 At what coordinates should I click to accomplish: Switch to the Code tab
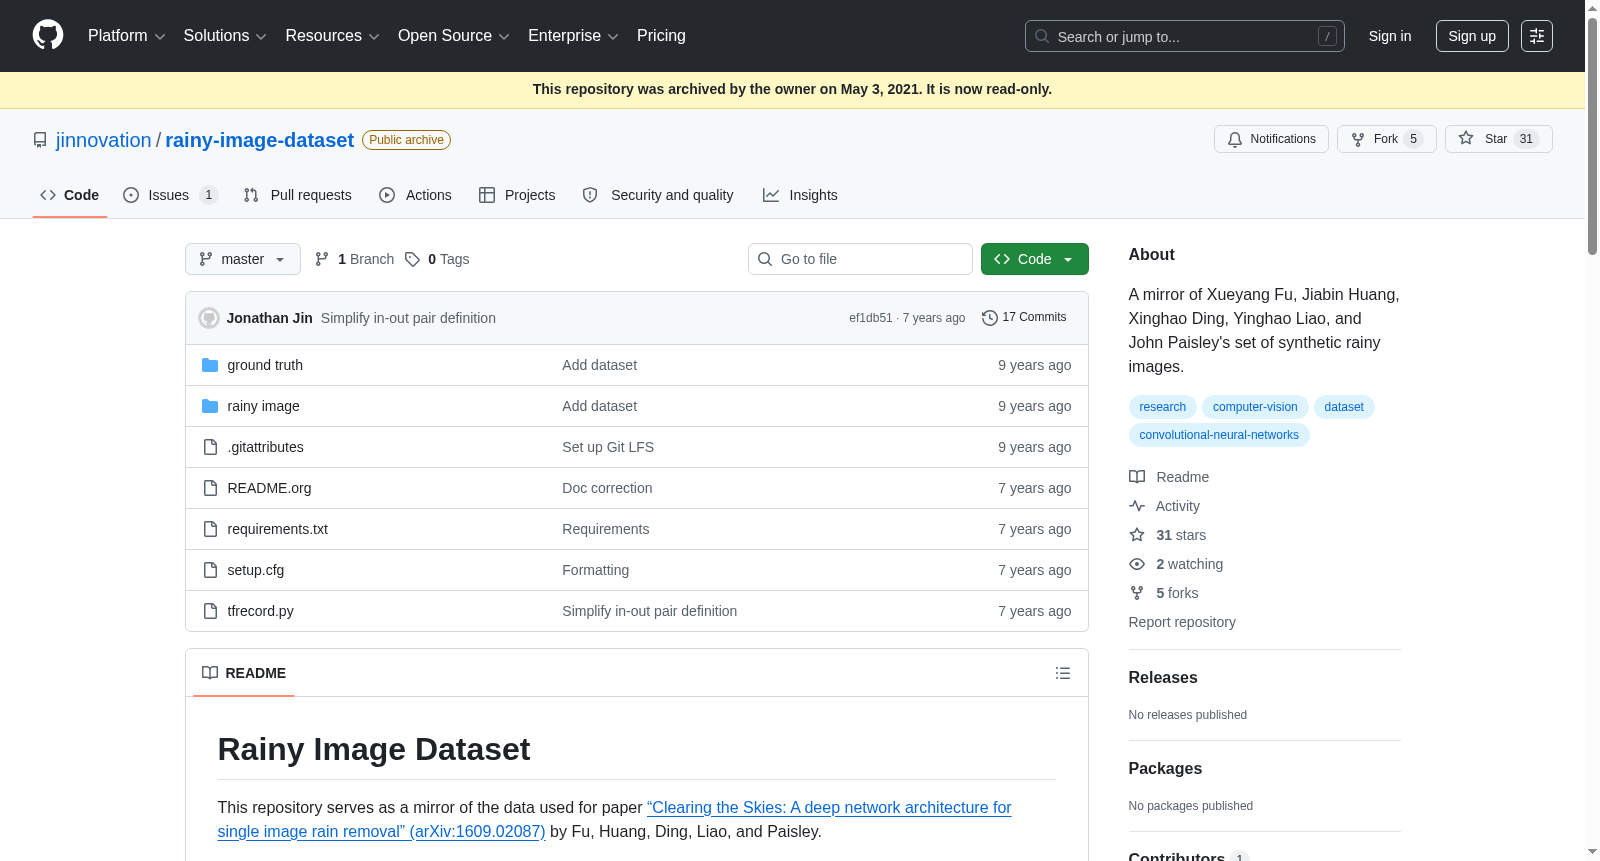pos(70,195)
